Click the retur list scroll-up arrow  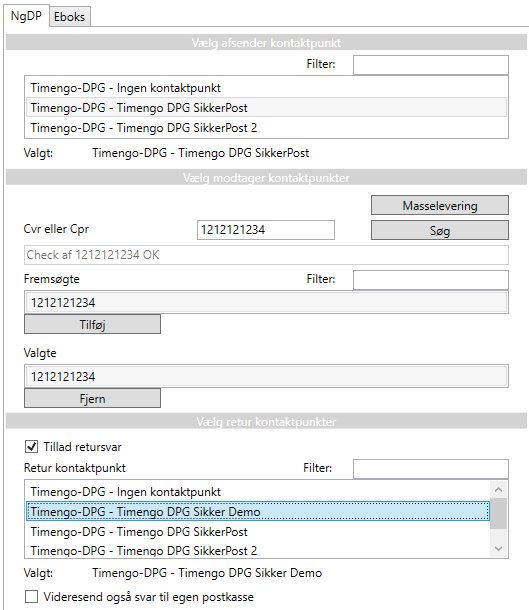tap(499, 489)
